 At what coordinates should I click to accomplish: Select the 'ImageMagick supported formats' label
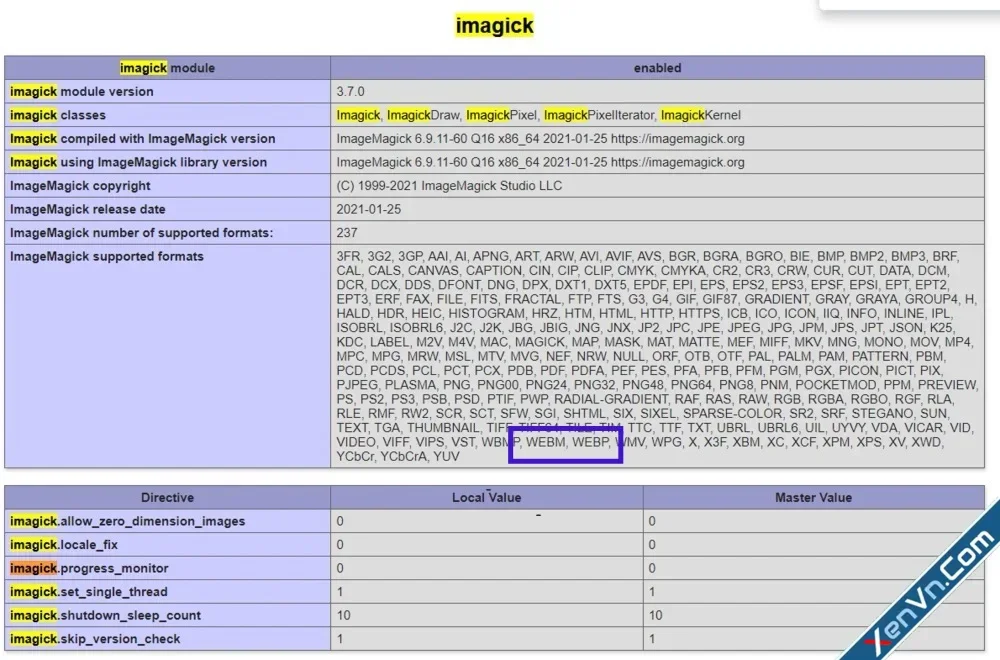point(107,256)
